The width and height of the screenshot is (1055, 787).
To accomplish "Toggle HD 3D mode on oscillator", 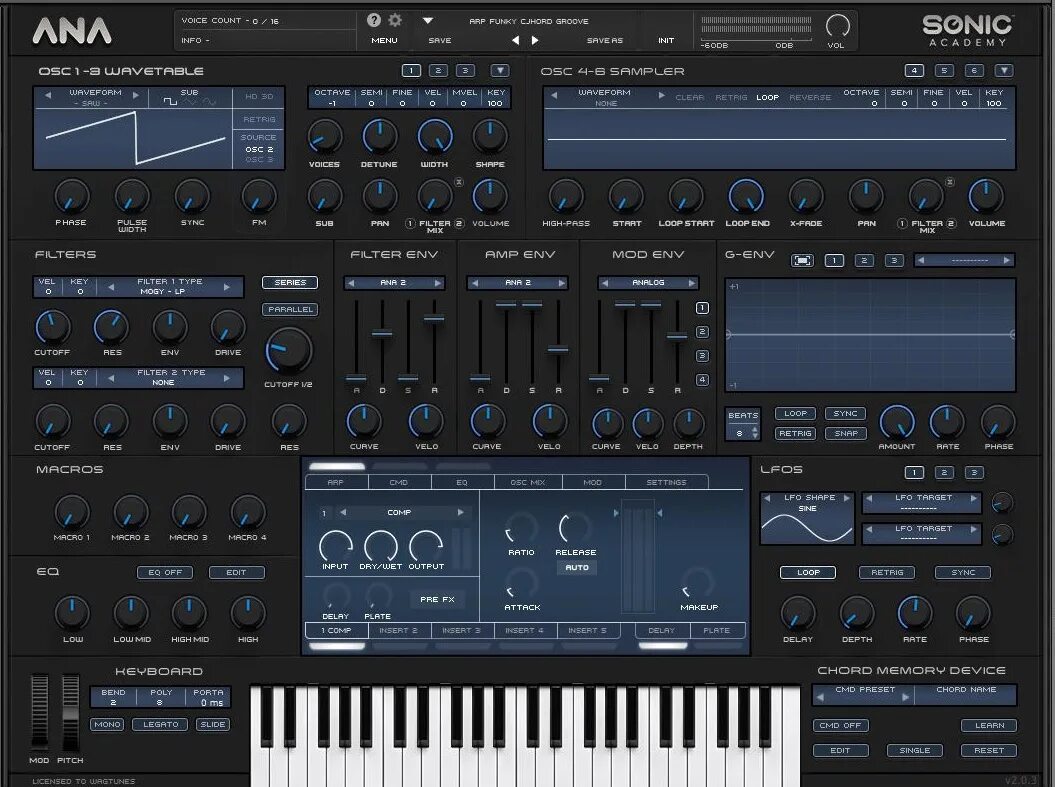I will [259, 96].
